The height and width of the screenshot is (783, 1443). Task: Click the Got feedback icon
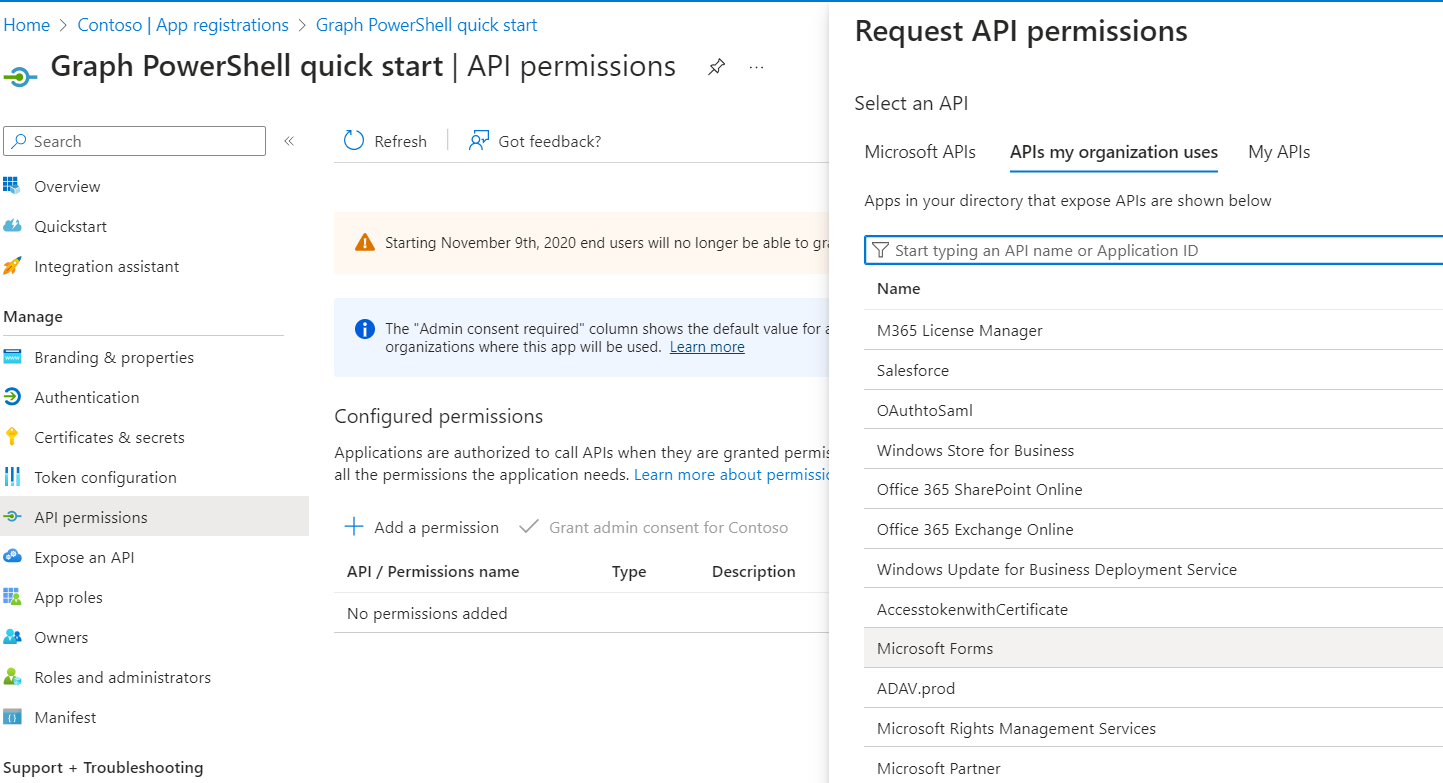tap(480, 141)
